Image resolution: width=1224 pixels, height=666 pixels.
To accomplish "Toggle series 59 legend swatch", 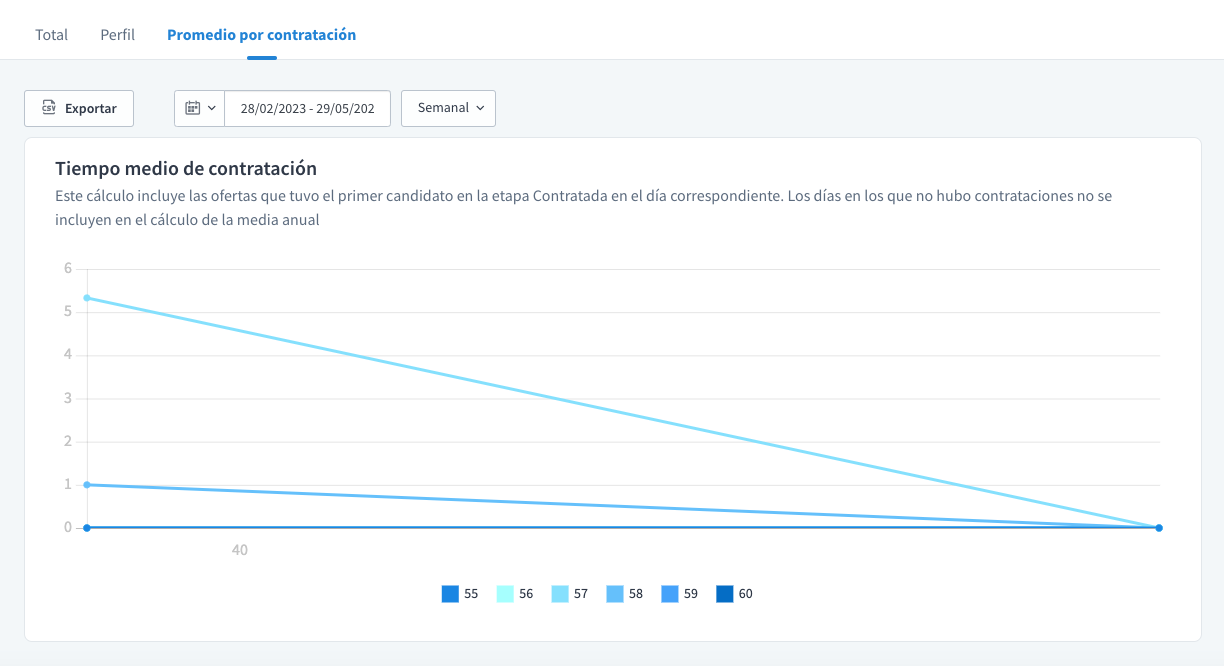I will pos(670,594).
